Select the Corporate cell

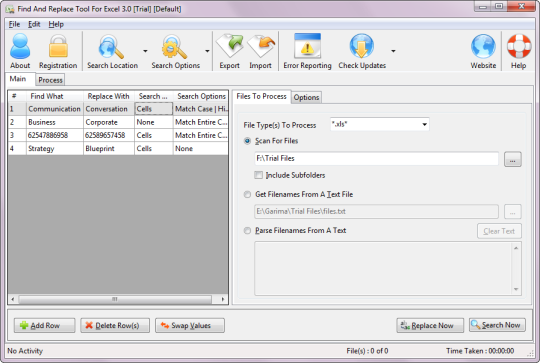[x=108, y=122]
